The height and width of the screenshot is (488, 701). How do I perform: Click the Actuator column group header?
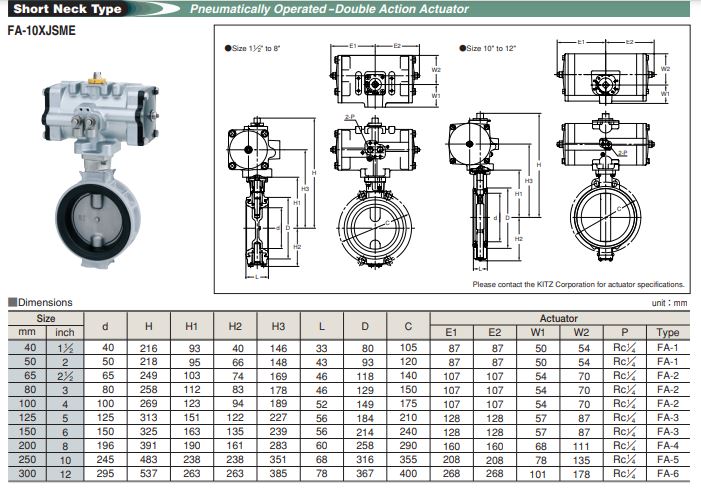point(559,318)
